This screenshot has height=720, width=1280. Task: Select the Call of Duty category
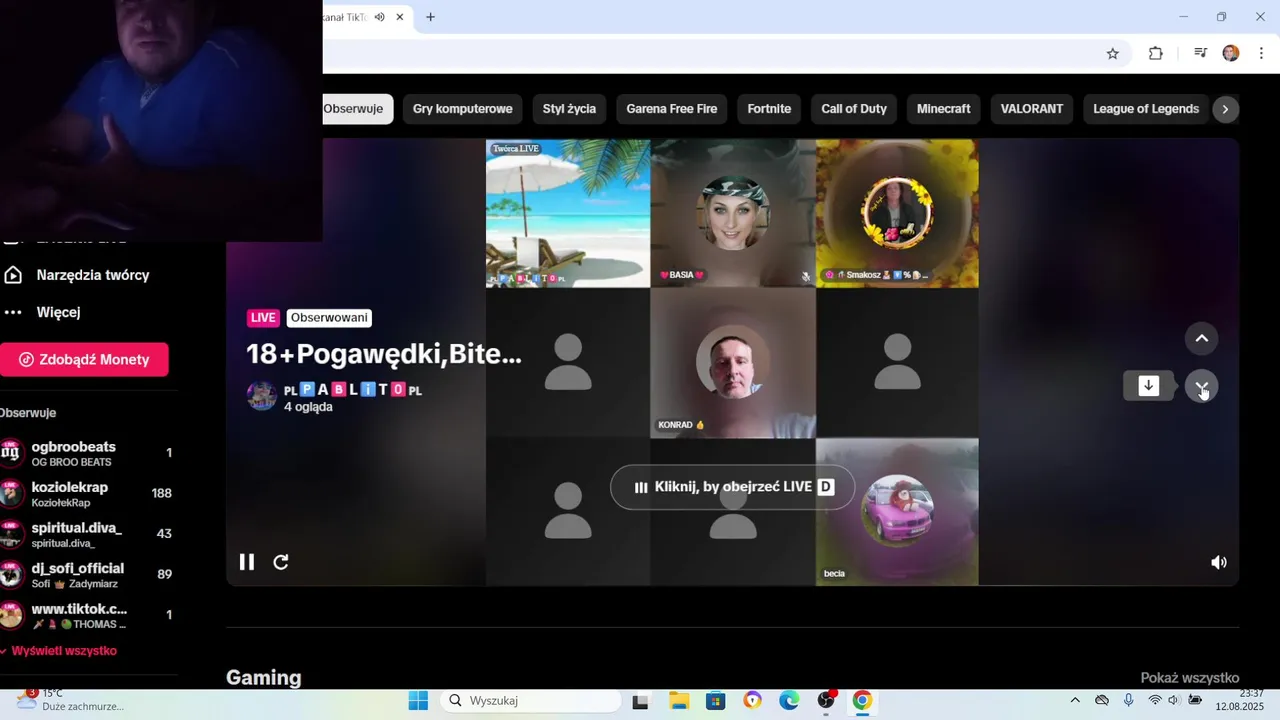[x=854, y=109]
